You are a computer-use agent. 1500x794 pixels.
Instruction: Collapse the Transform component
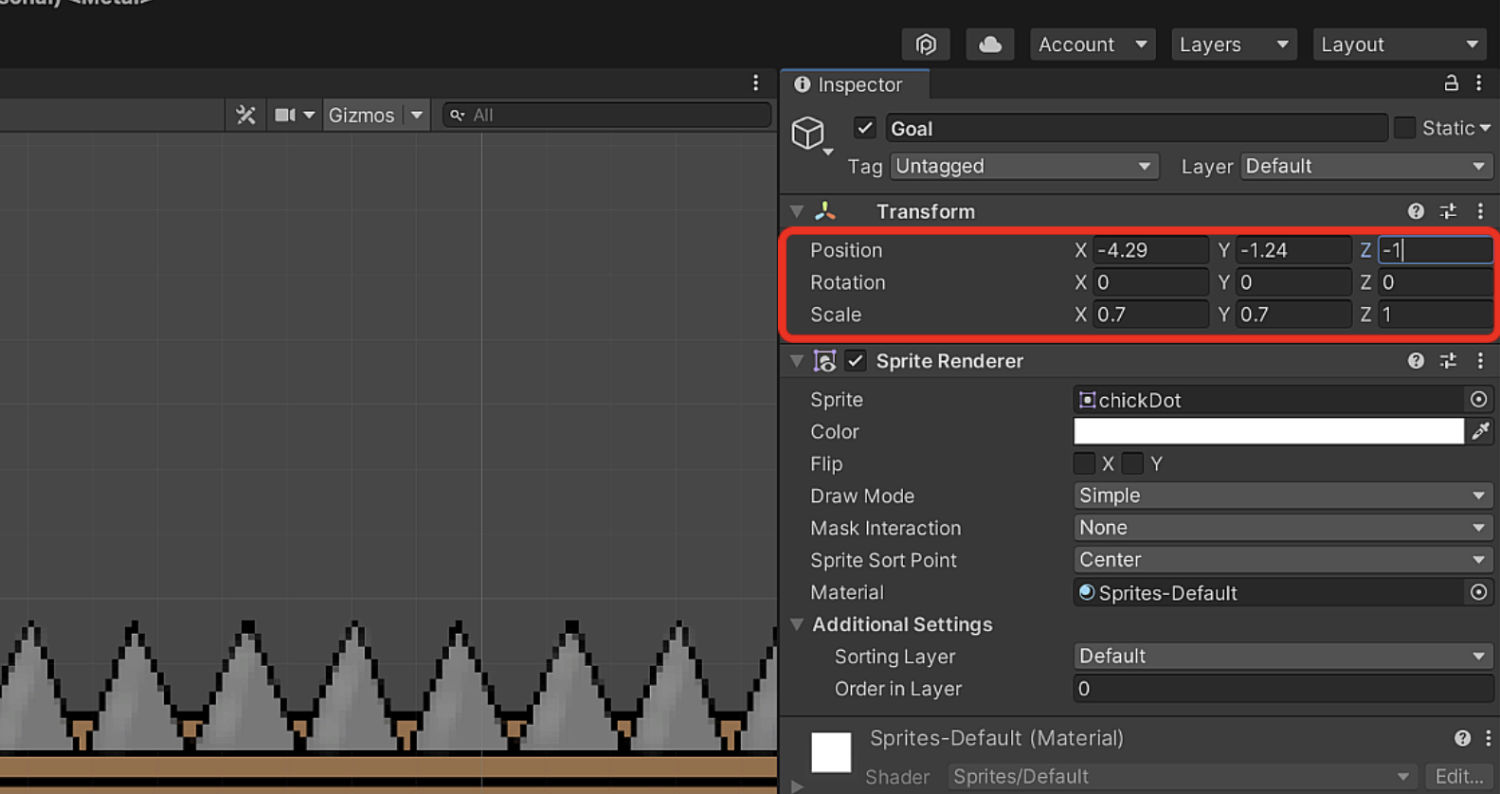[797, 211]
